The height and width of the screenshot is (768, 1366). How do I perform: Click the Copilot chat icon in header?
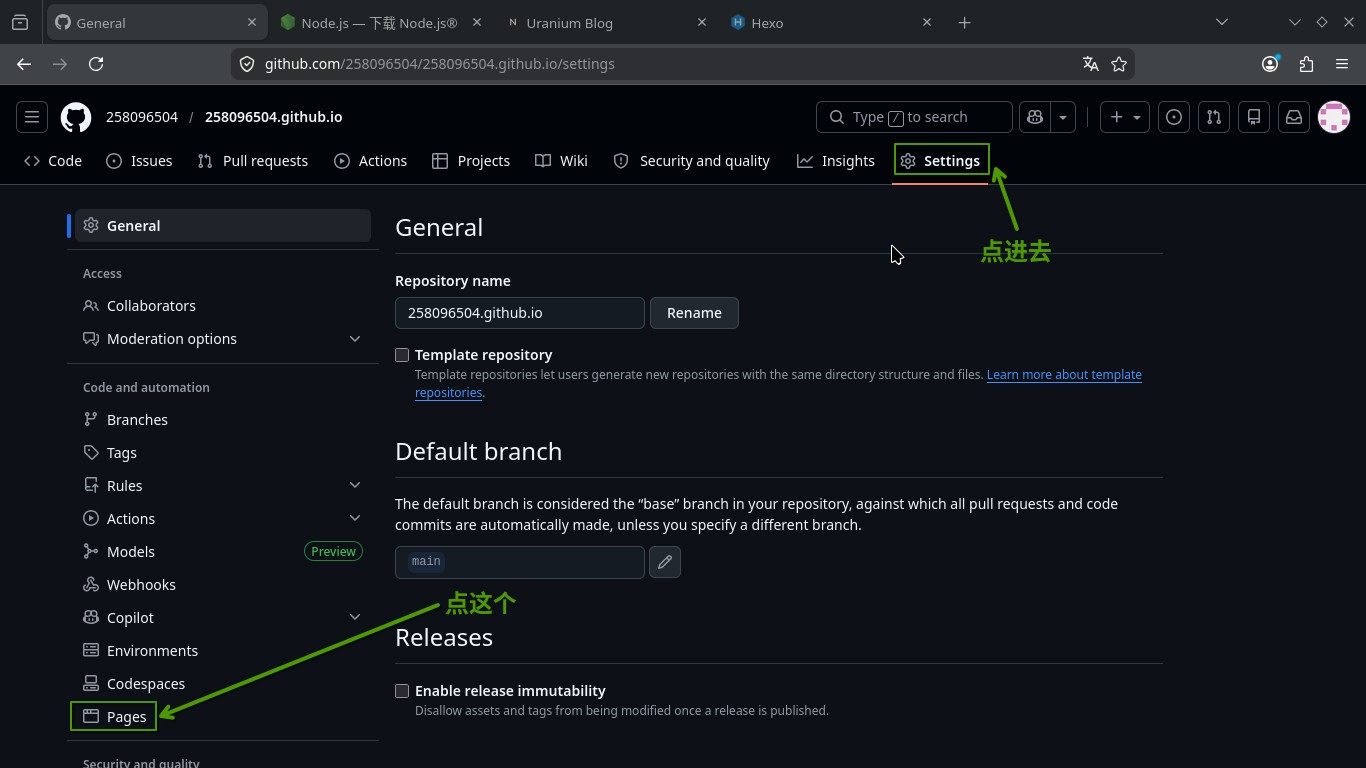(1034, 117)
